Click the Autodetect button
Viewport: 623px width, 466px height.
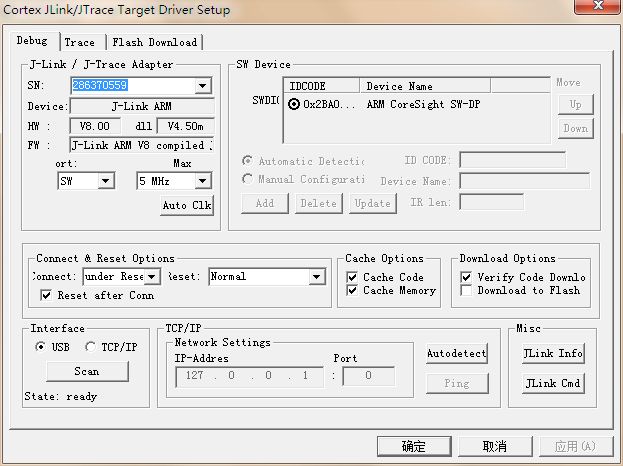click(x=457, y=354)
